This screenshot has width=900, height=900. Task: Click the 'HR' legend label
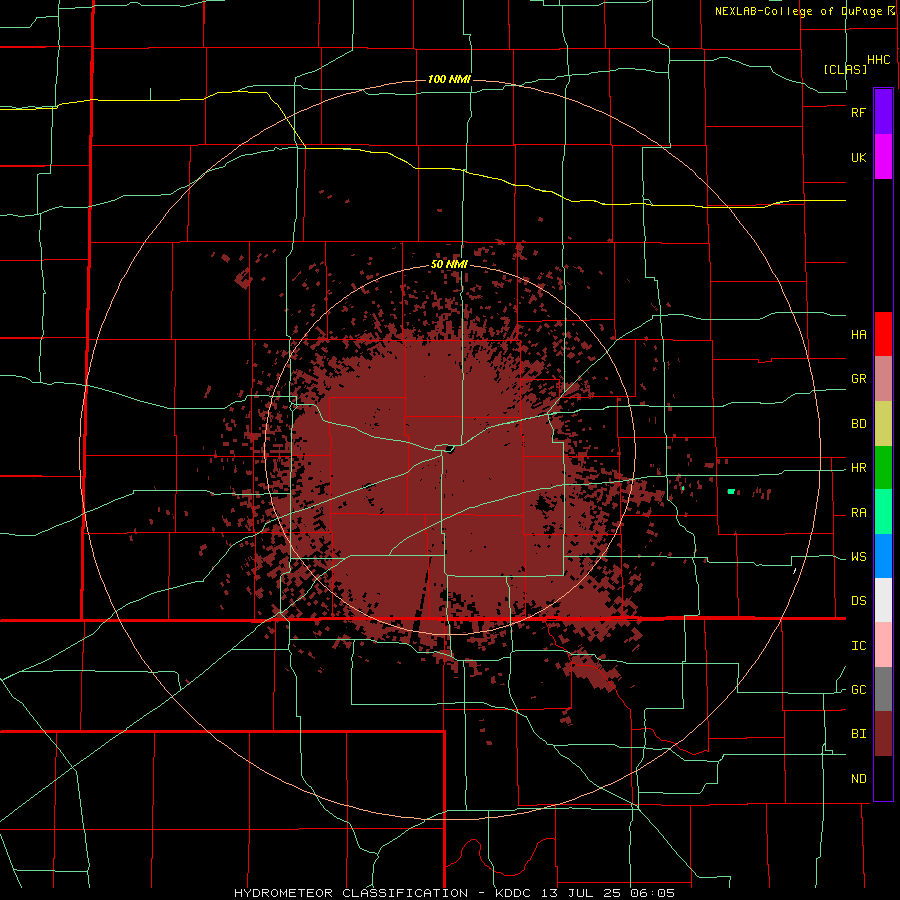tap(858, 468)
